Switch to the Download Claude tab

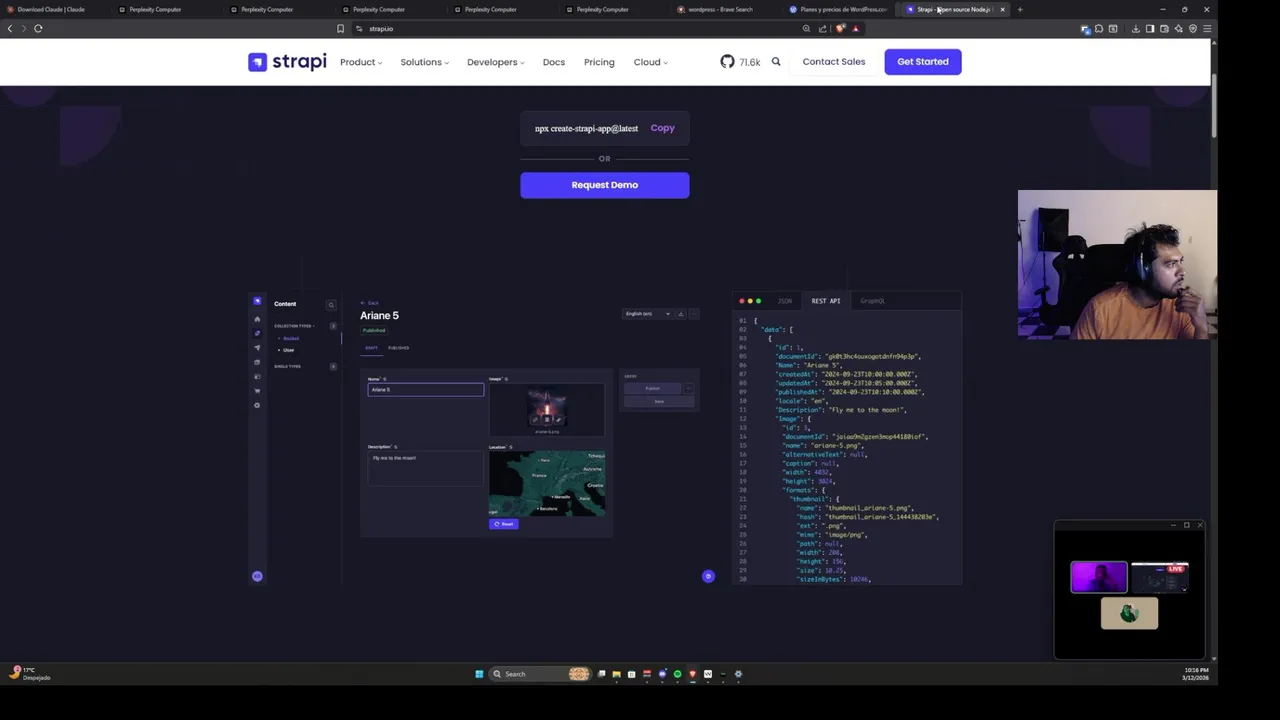50,9
